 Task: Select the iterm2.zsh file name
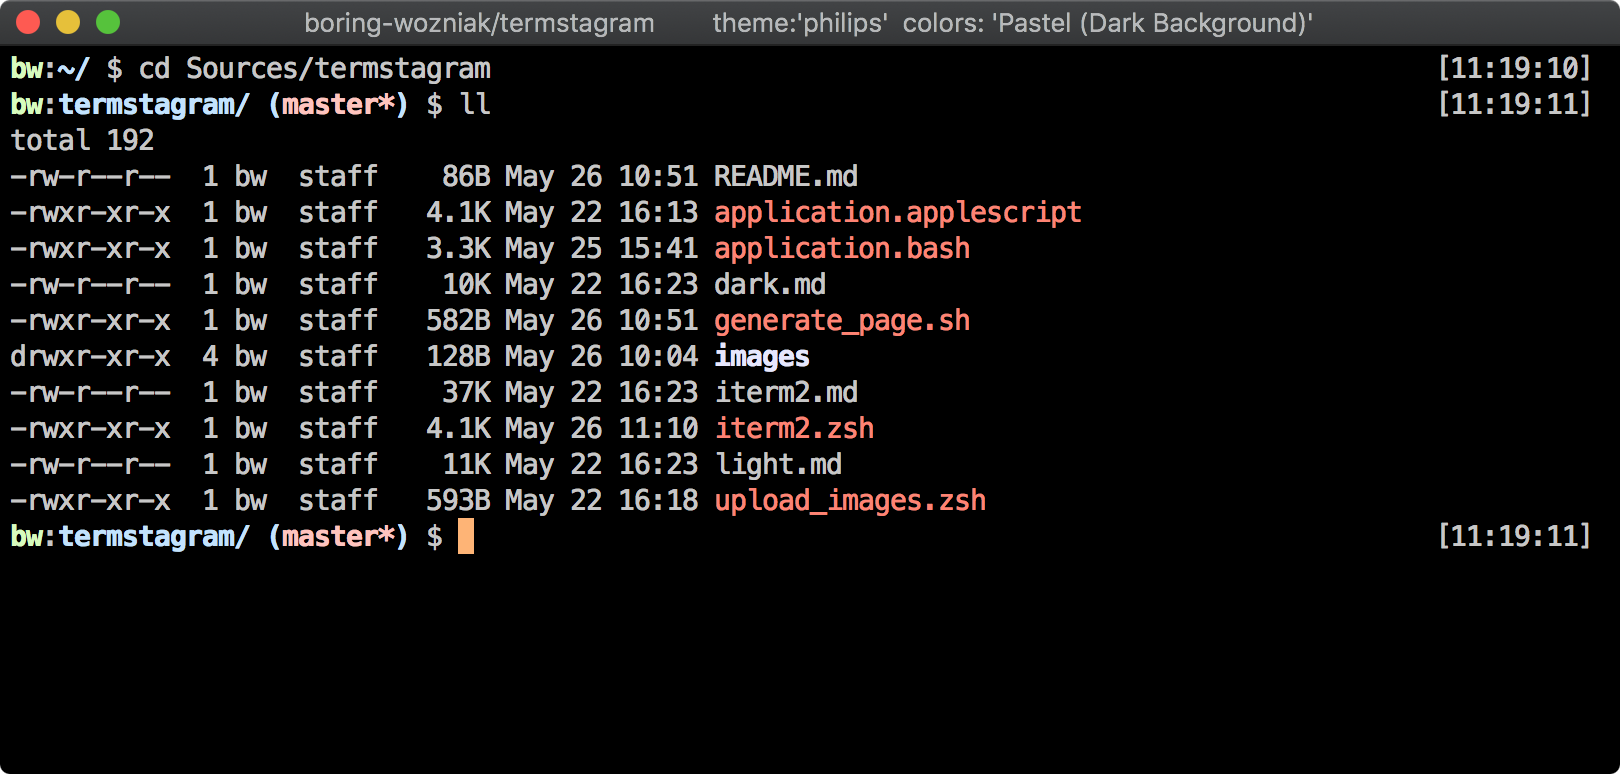(x=794, y=429)
